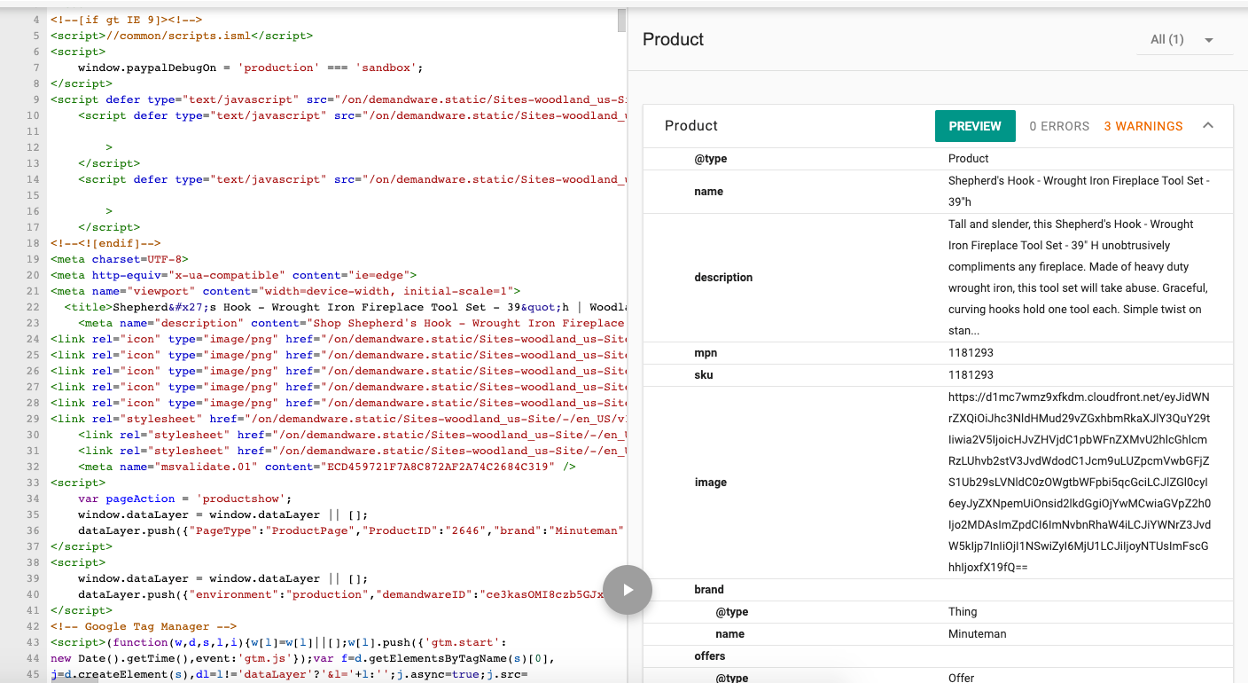Click the Product heading above the results
The width and height of the screenshot is (1248, 684).
point(673,39)
